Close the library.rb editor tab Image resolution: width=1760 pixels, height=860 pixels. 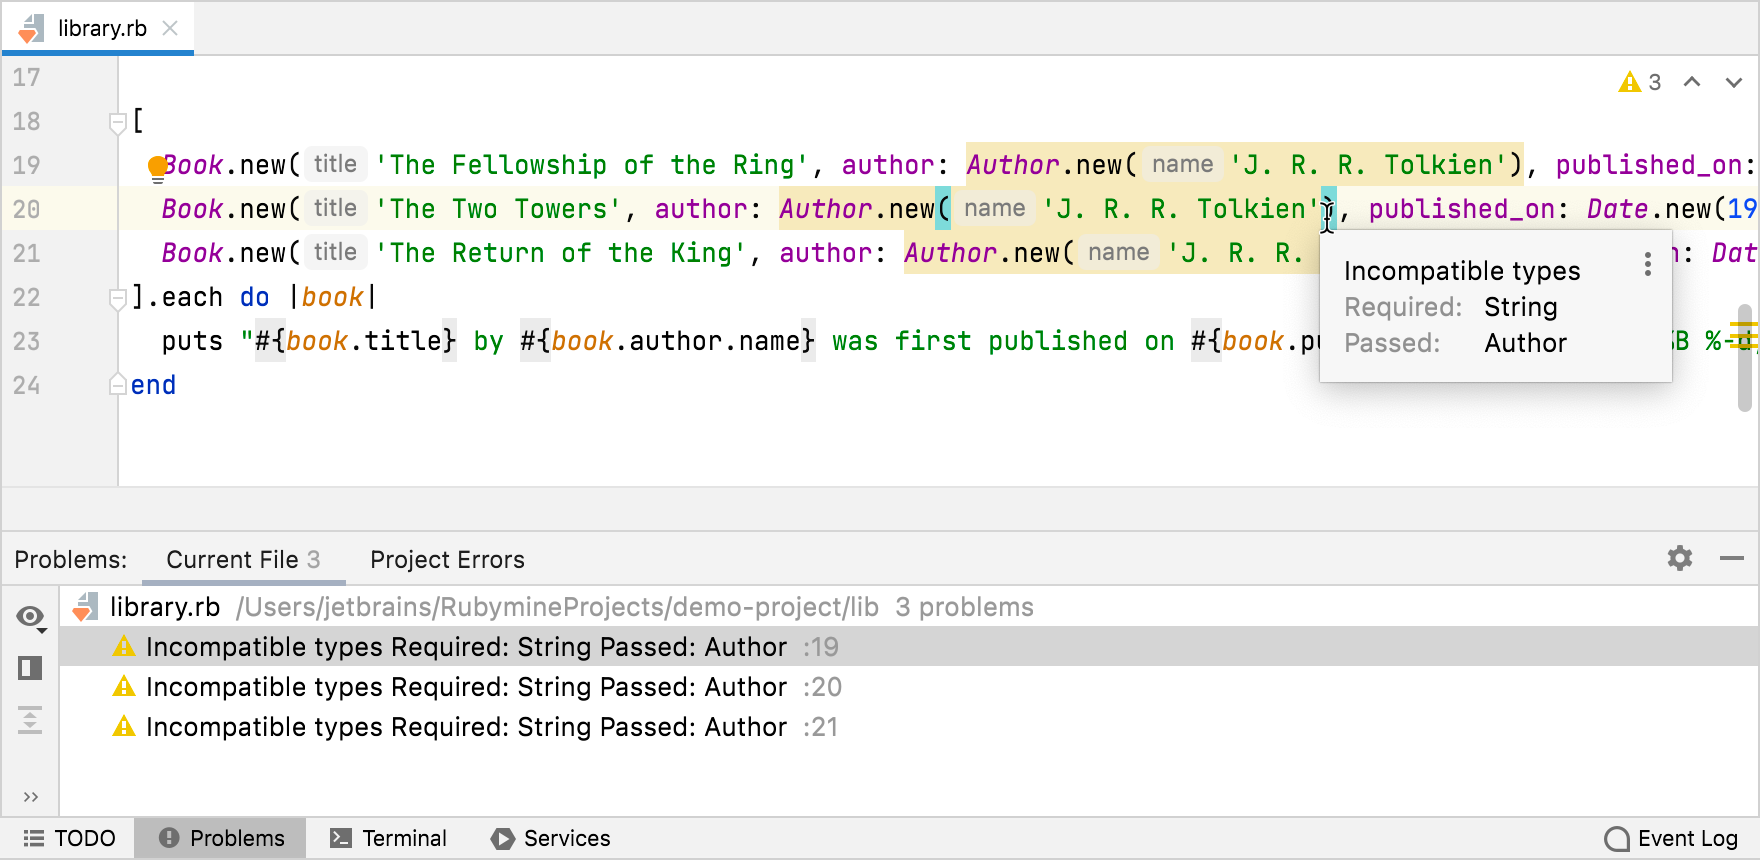click(171, 28)
